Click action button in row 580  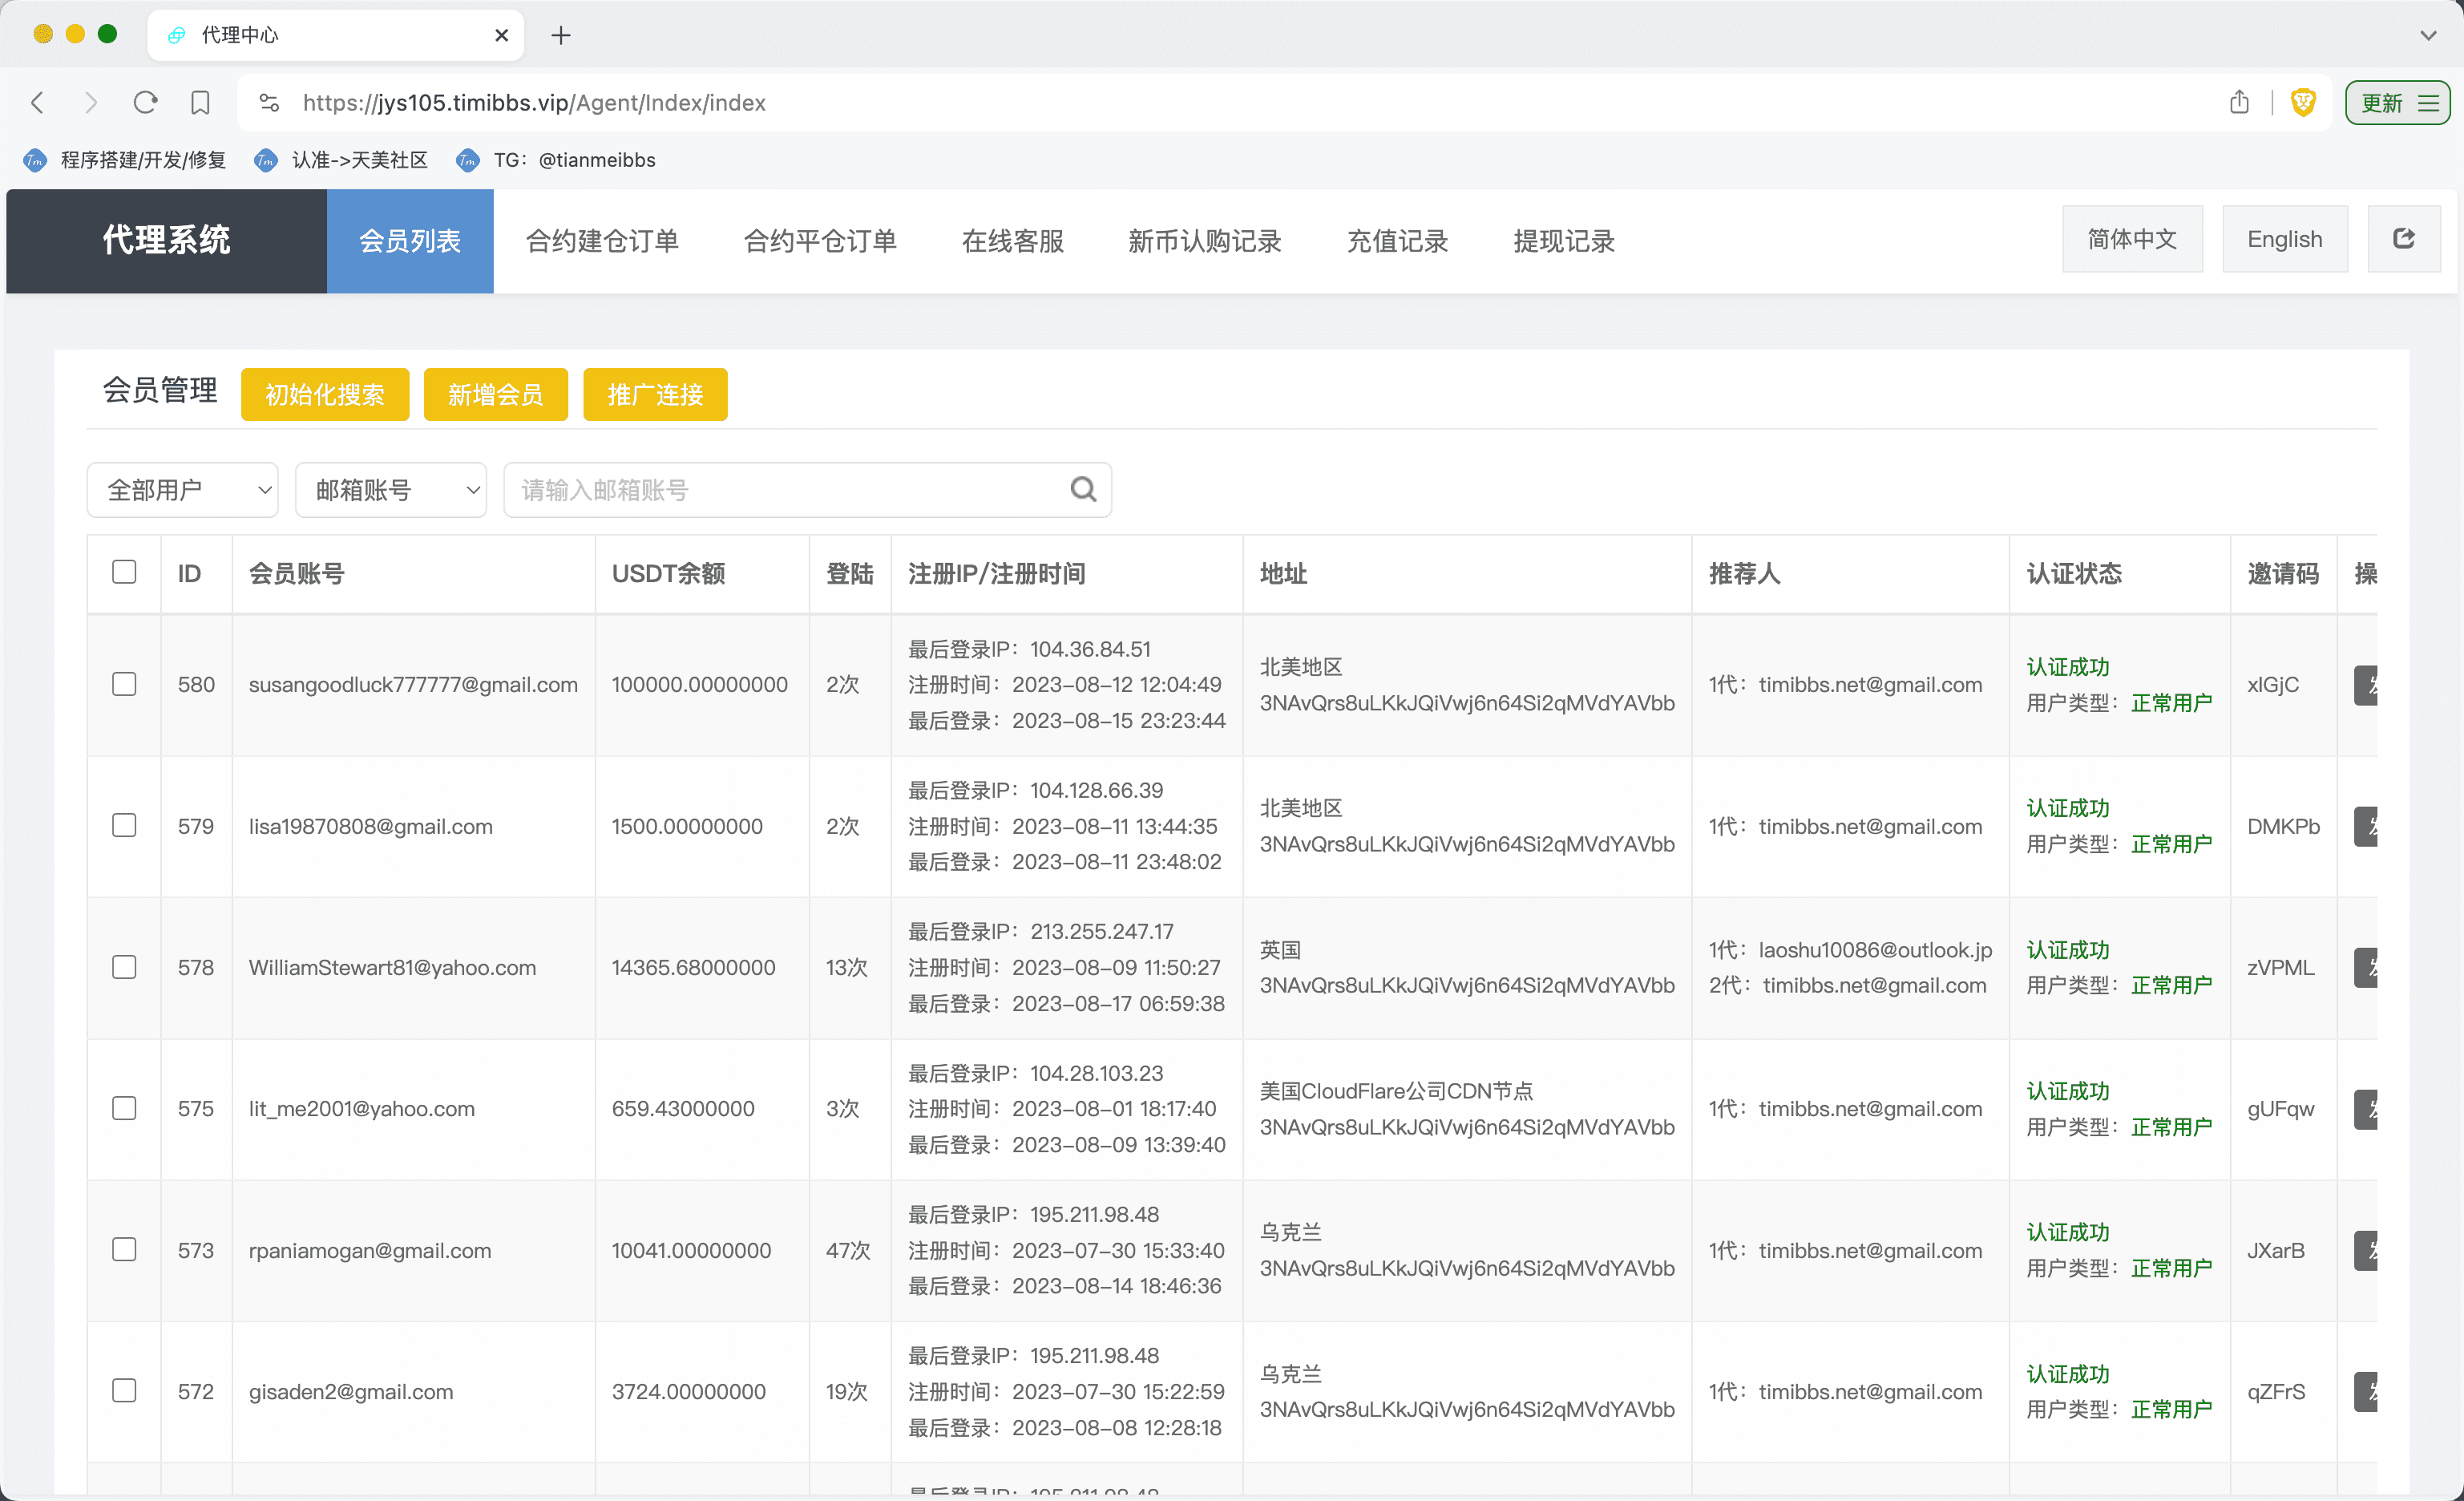pos(2365,685)
